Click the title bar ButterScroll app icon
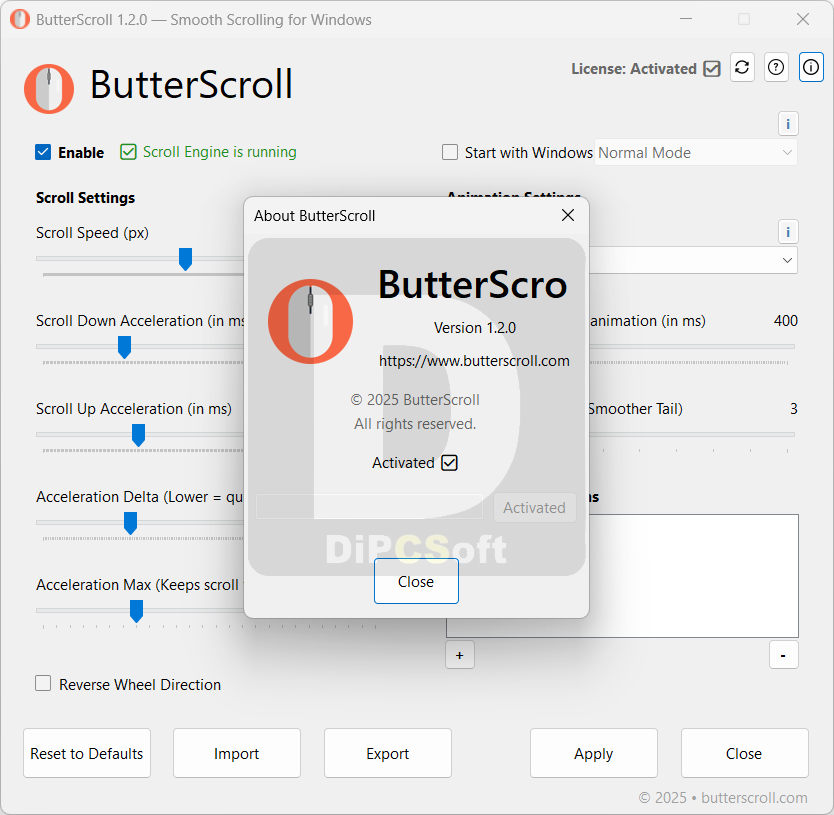 (20, 20)
